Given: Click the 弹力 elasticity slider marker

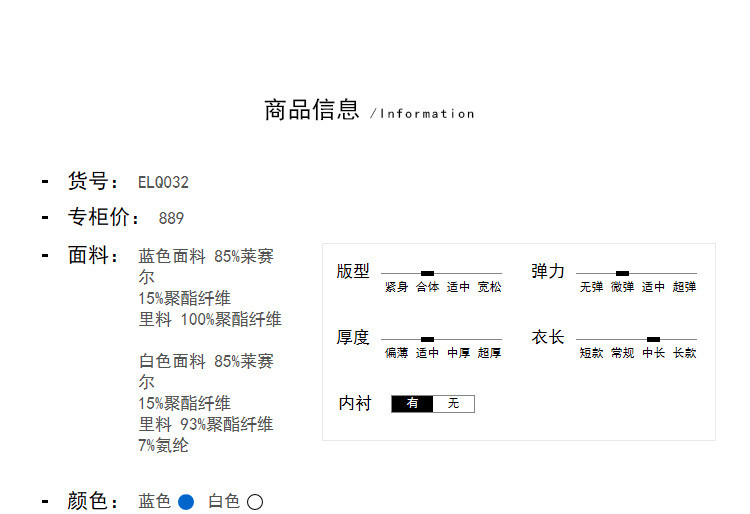Looking at the screenshot, I should click(x=622, y=273).
